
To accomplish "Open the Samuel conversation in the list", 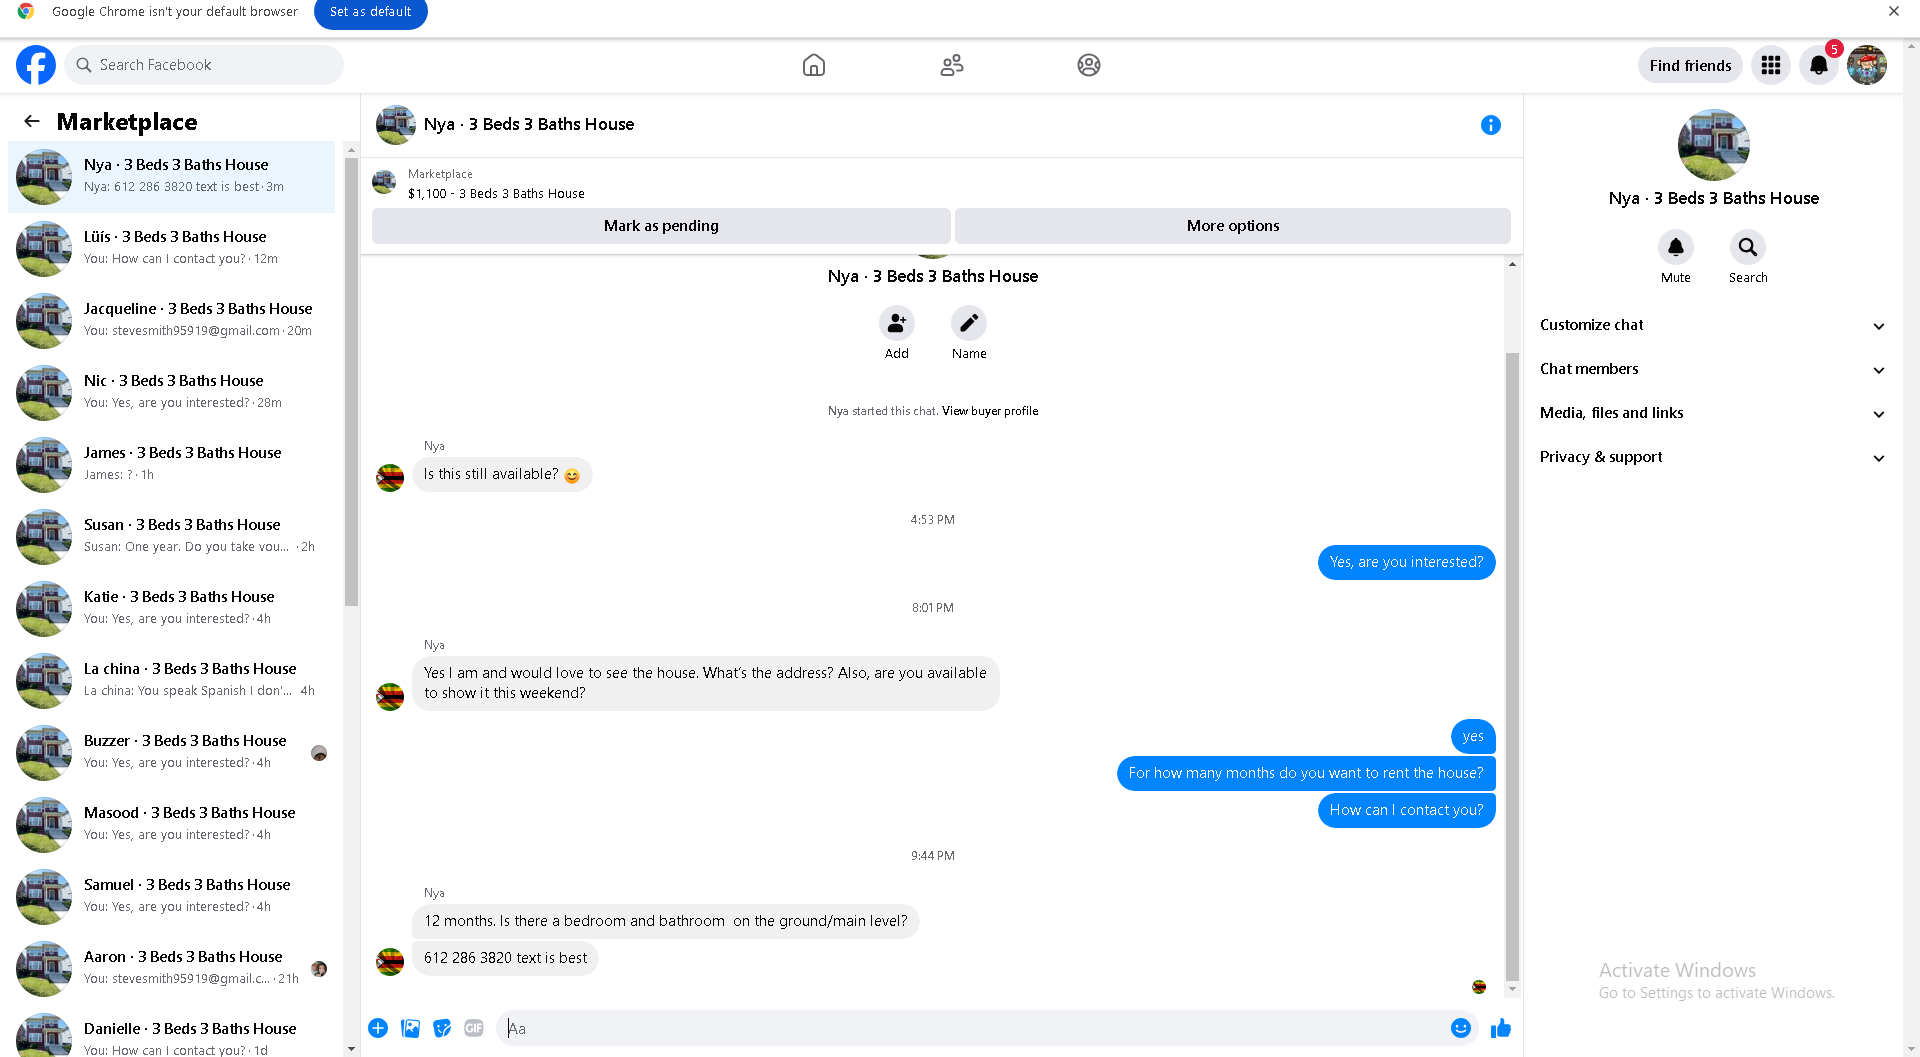I will (x=172, y=896).
